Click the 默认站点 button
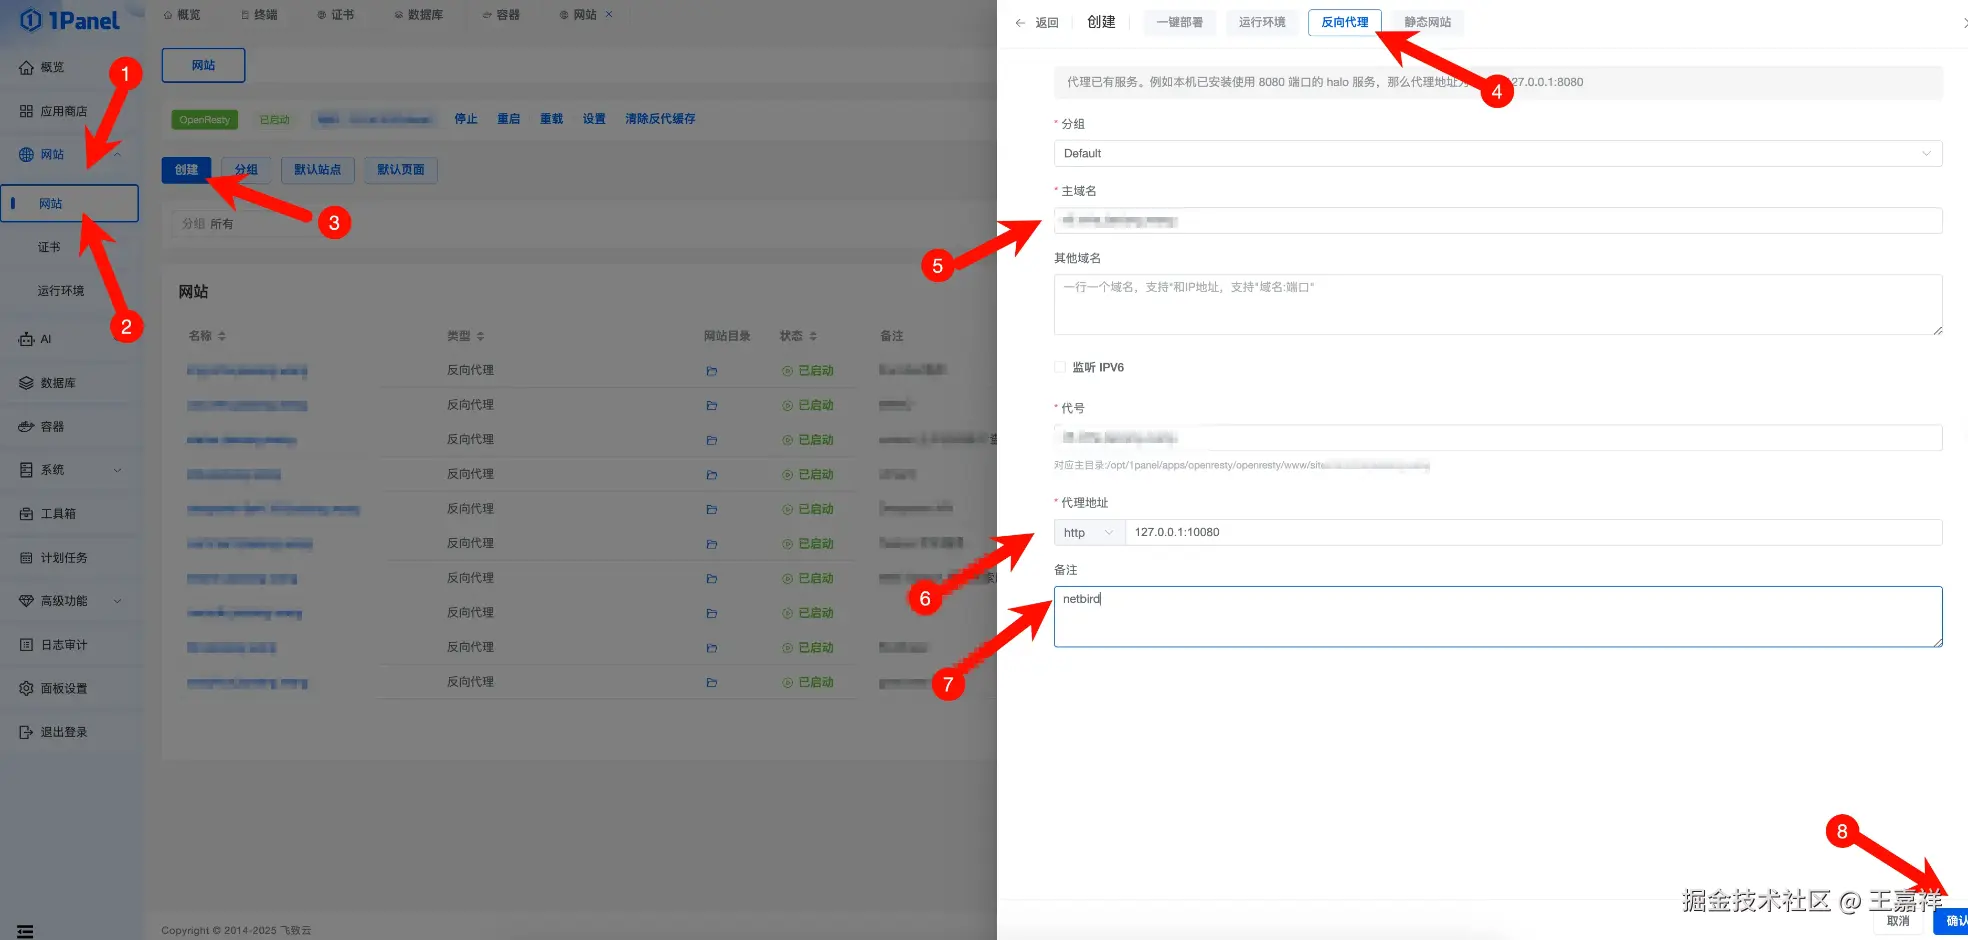Screen dimensions: 1968x940 [318, 170]
